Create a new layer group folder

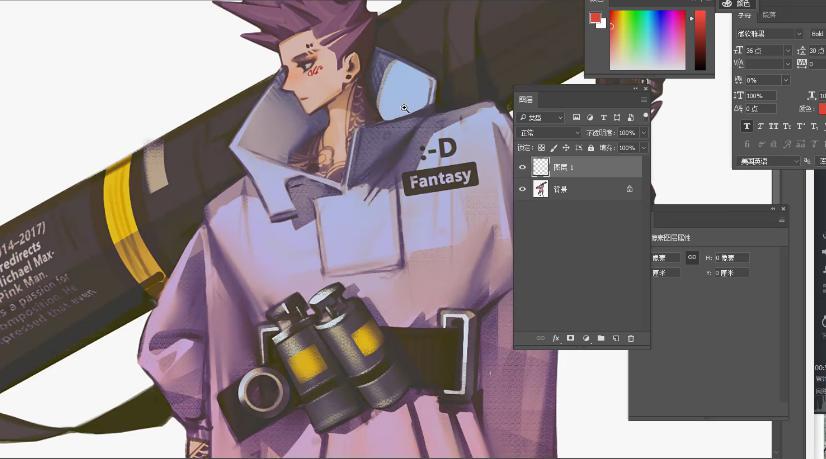coord(601,338)
